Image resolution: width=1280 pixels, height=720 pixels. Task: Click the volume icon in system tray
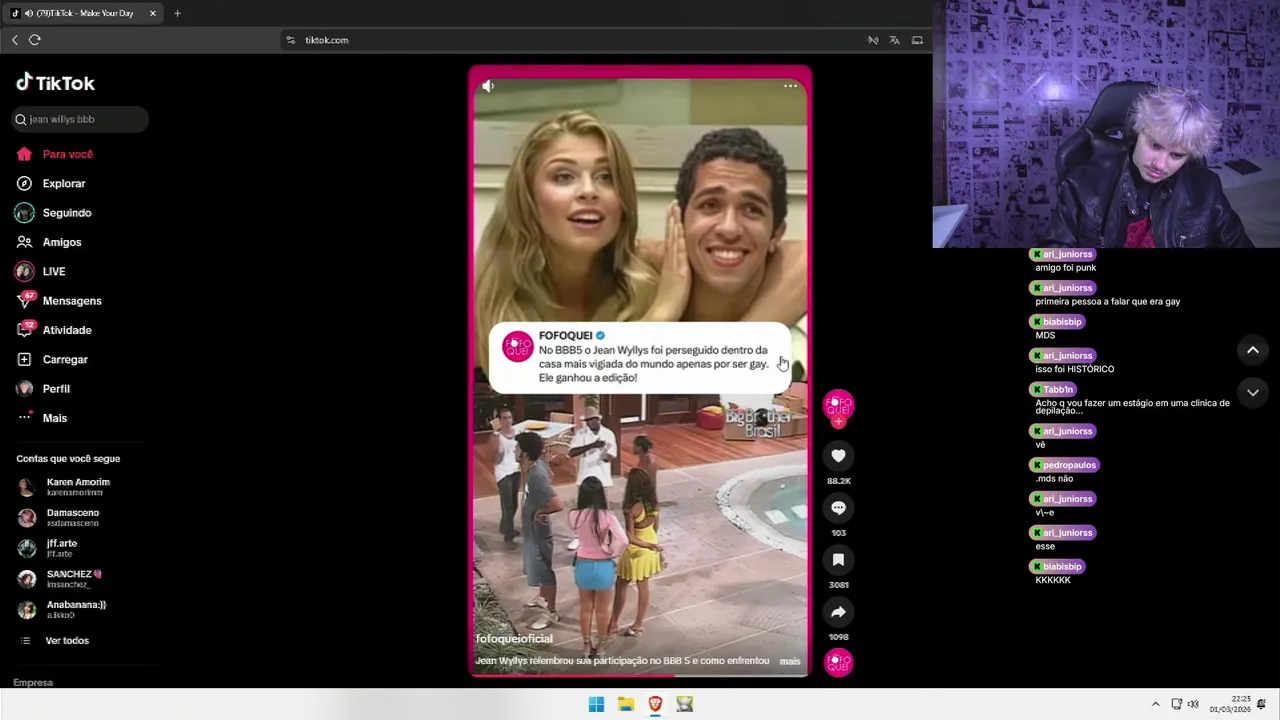(1193, 704)
